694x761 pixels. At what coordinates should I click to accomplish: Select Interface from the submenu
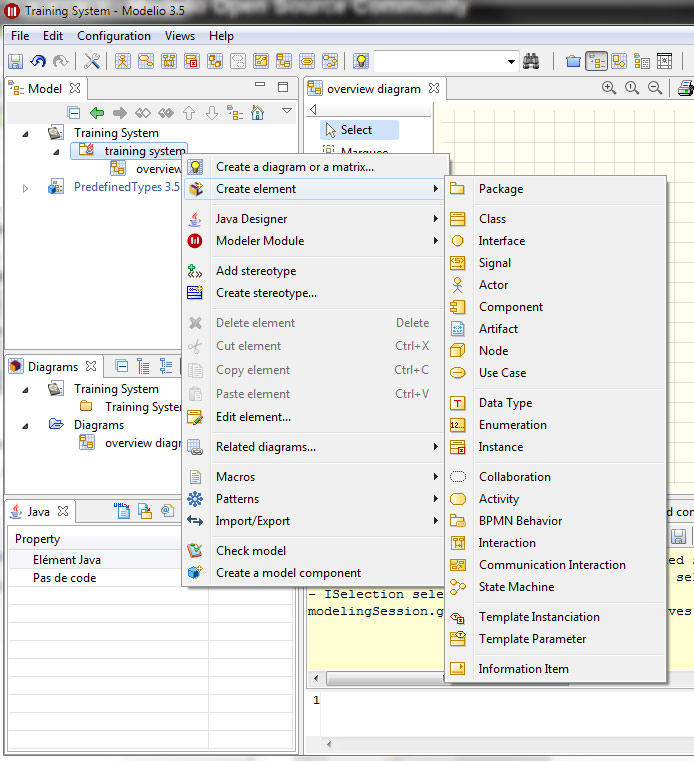(x=556, y=241)
